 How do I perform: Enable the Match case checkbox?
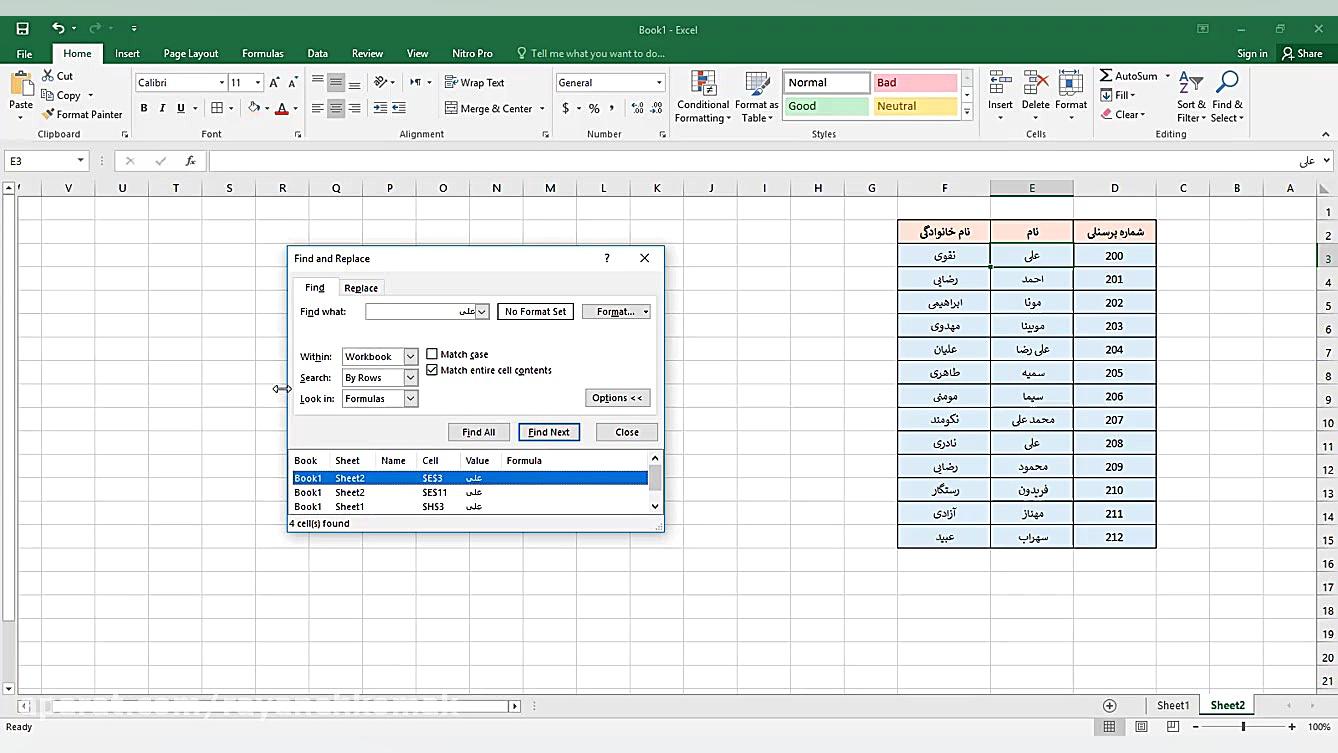432,354
